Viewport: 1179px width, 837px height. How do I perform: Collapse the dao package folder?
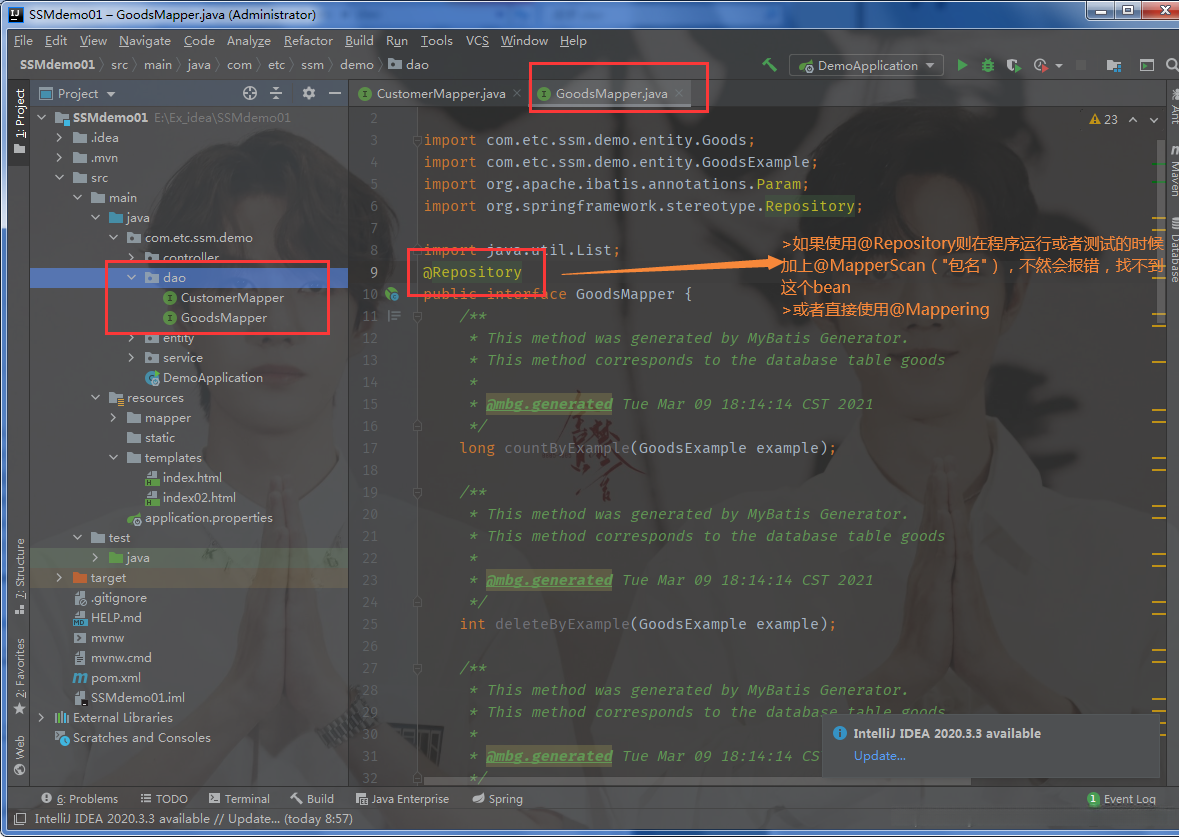(132, 278)
